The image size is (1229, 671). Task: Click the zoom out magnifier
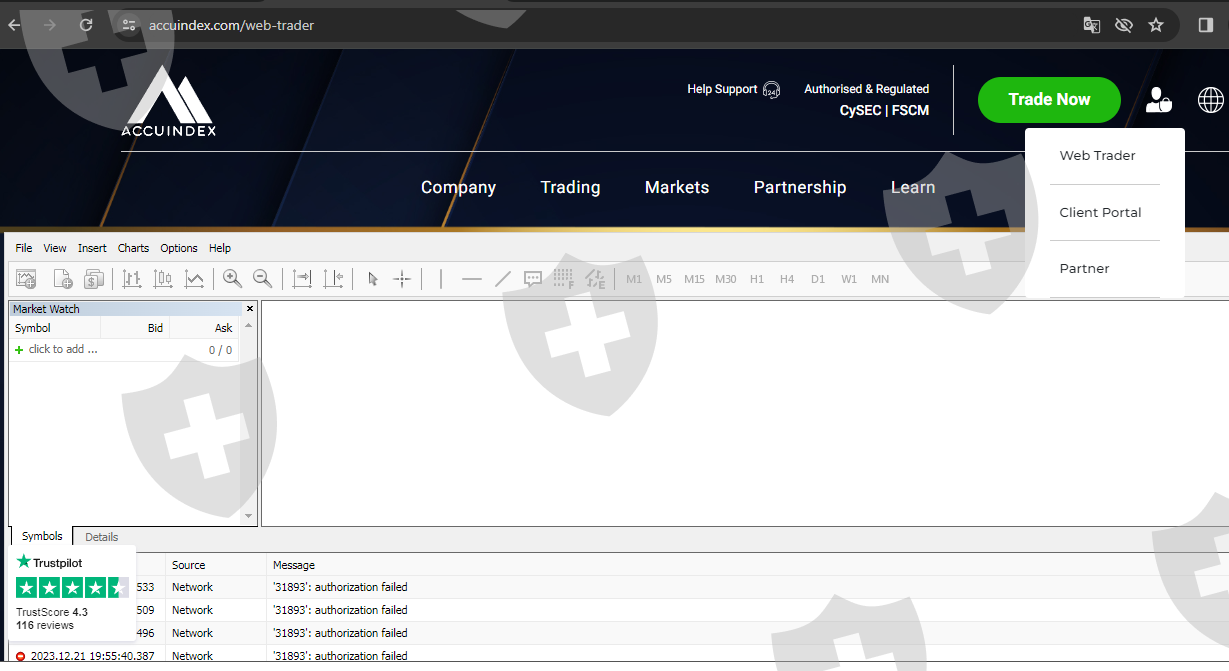262,279
